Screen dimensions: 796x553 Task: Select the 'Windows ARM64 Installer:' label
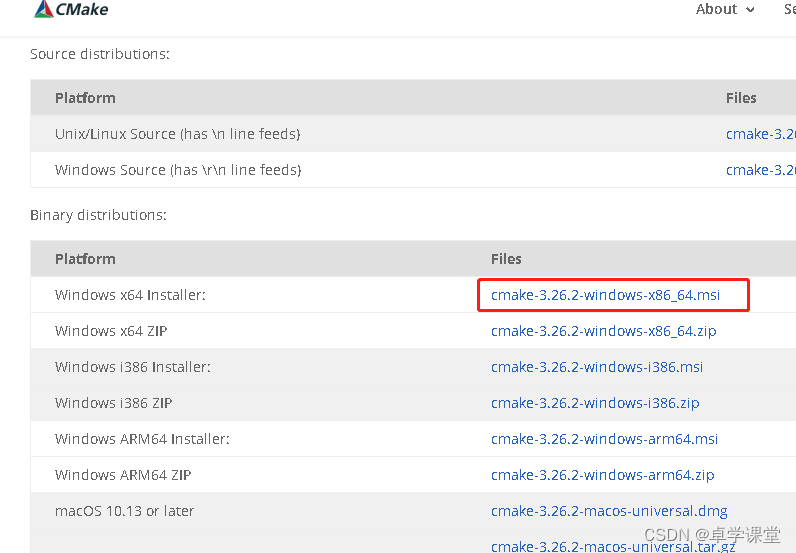142,439
